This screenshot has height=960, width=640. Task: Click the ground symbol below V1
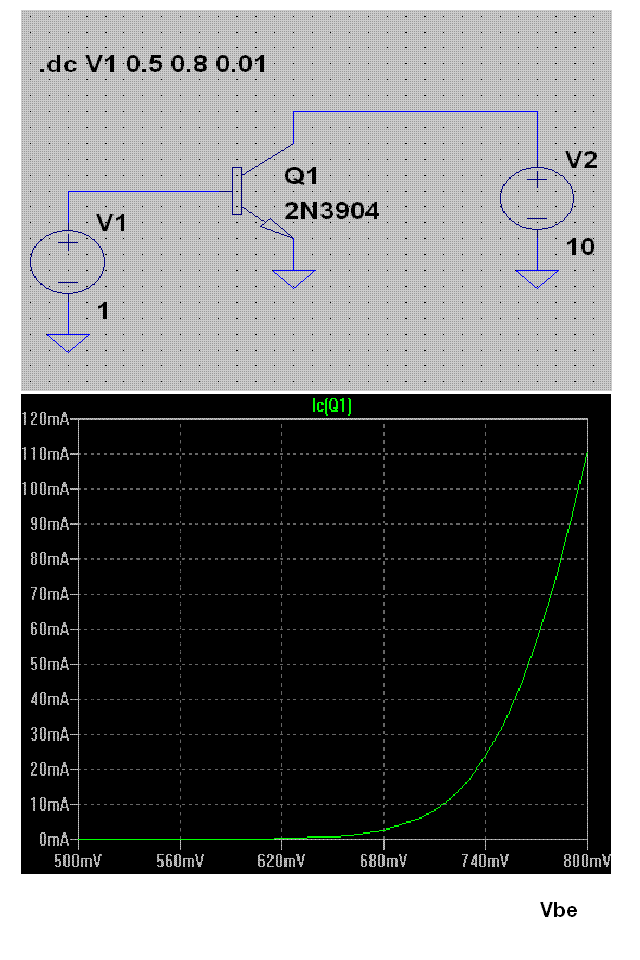[68, 343]
